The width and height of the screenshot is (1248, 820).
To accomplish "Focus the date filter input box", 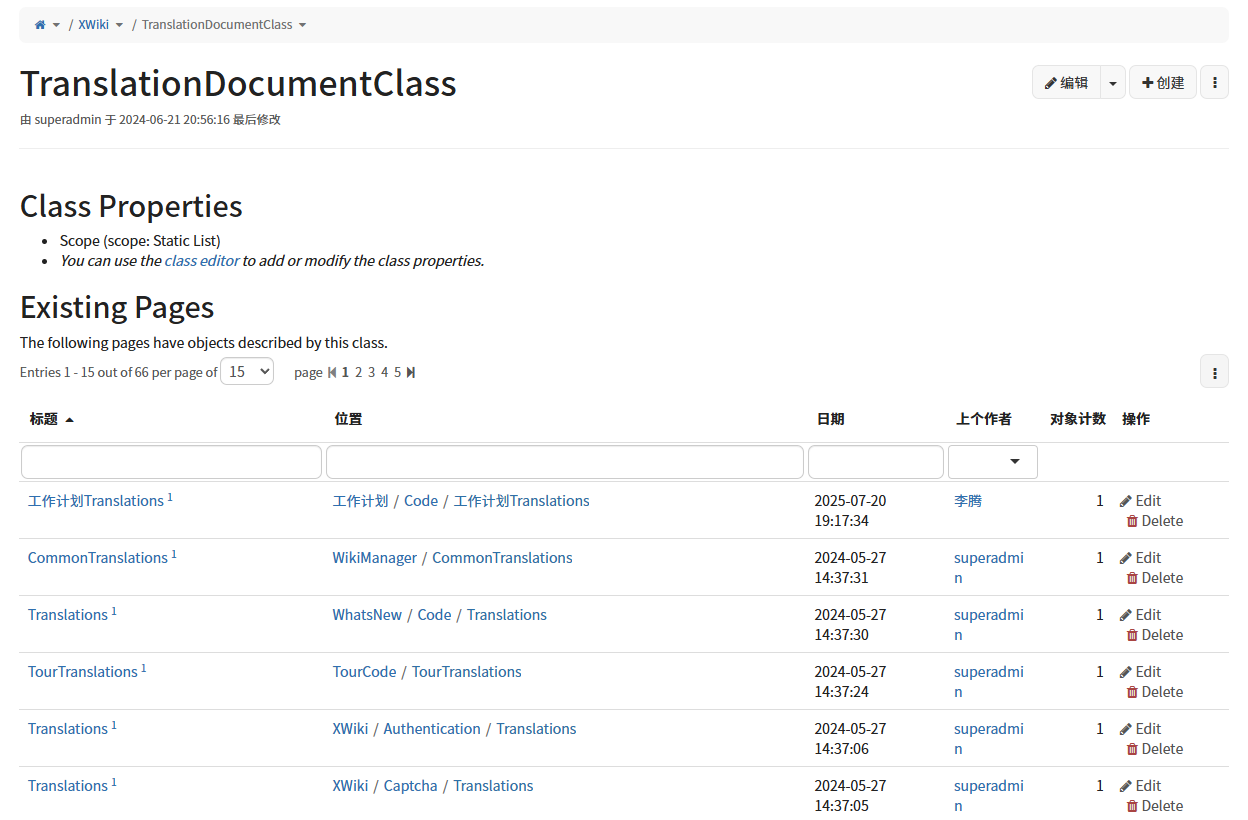I will coord(875,462).
